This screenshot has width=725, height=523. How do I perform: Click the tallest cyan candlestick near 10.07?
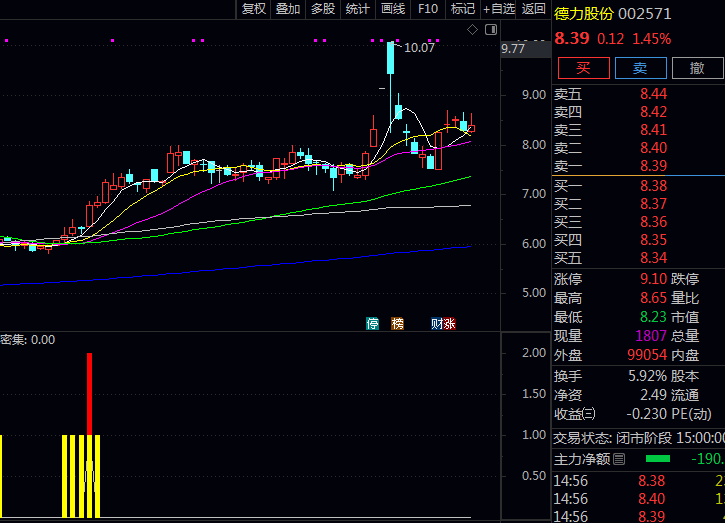pyautogui.click(x=391, y=58)
